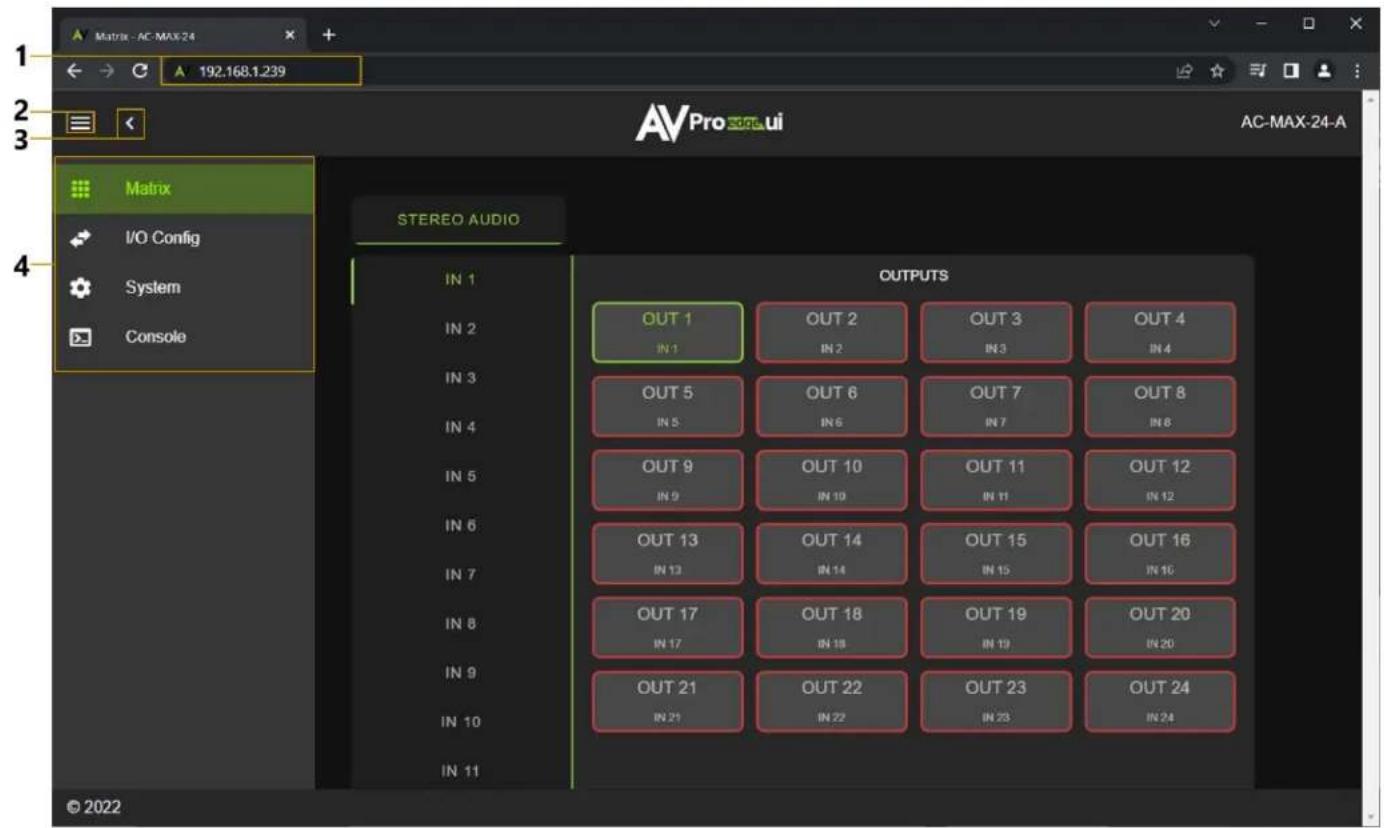Select input IN 2

pos(460,329)
